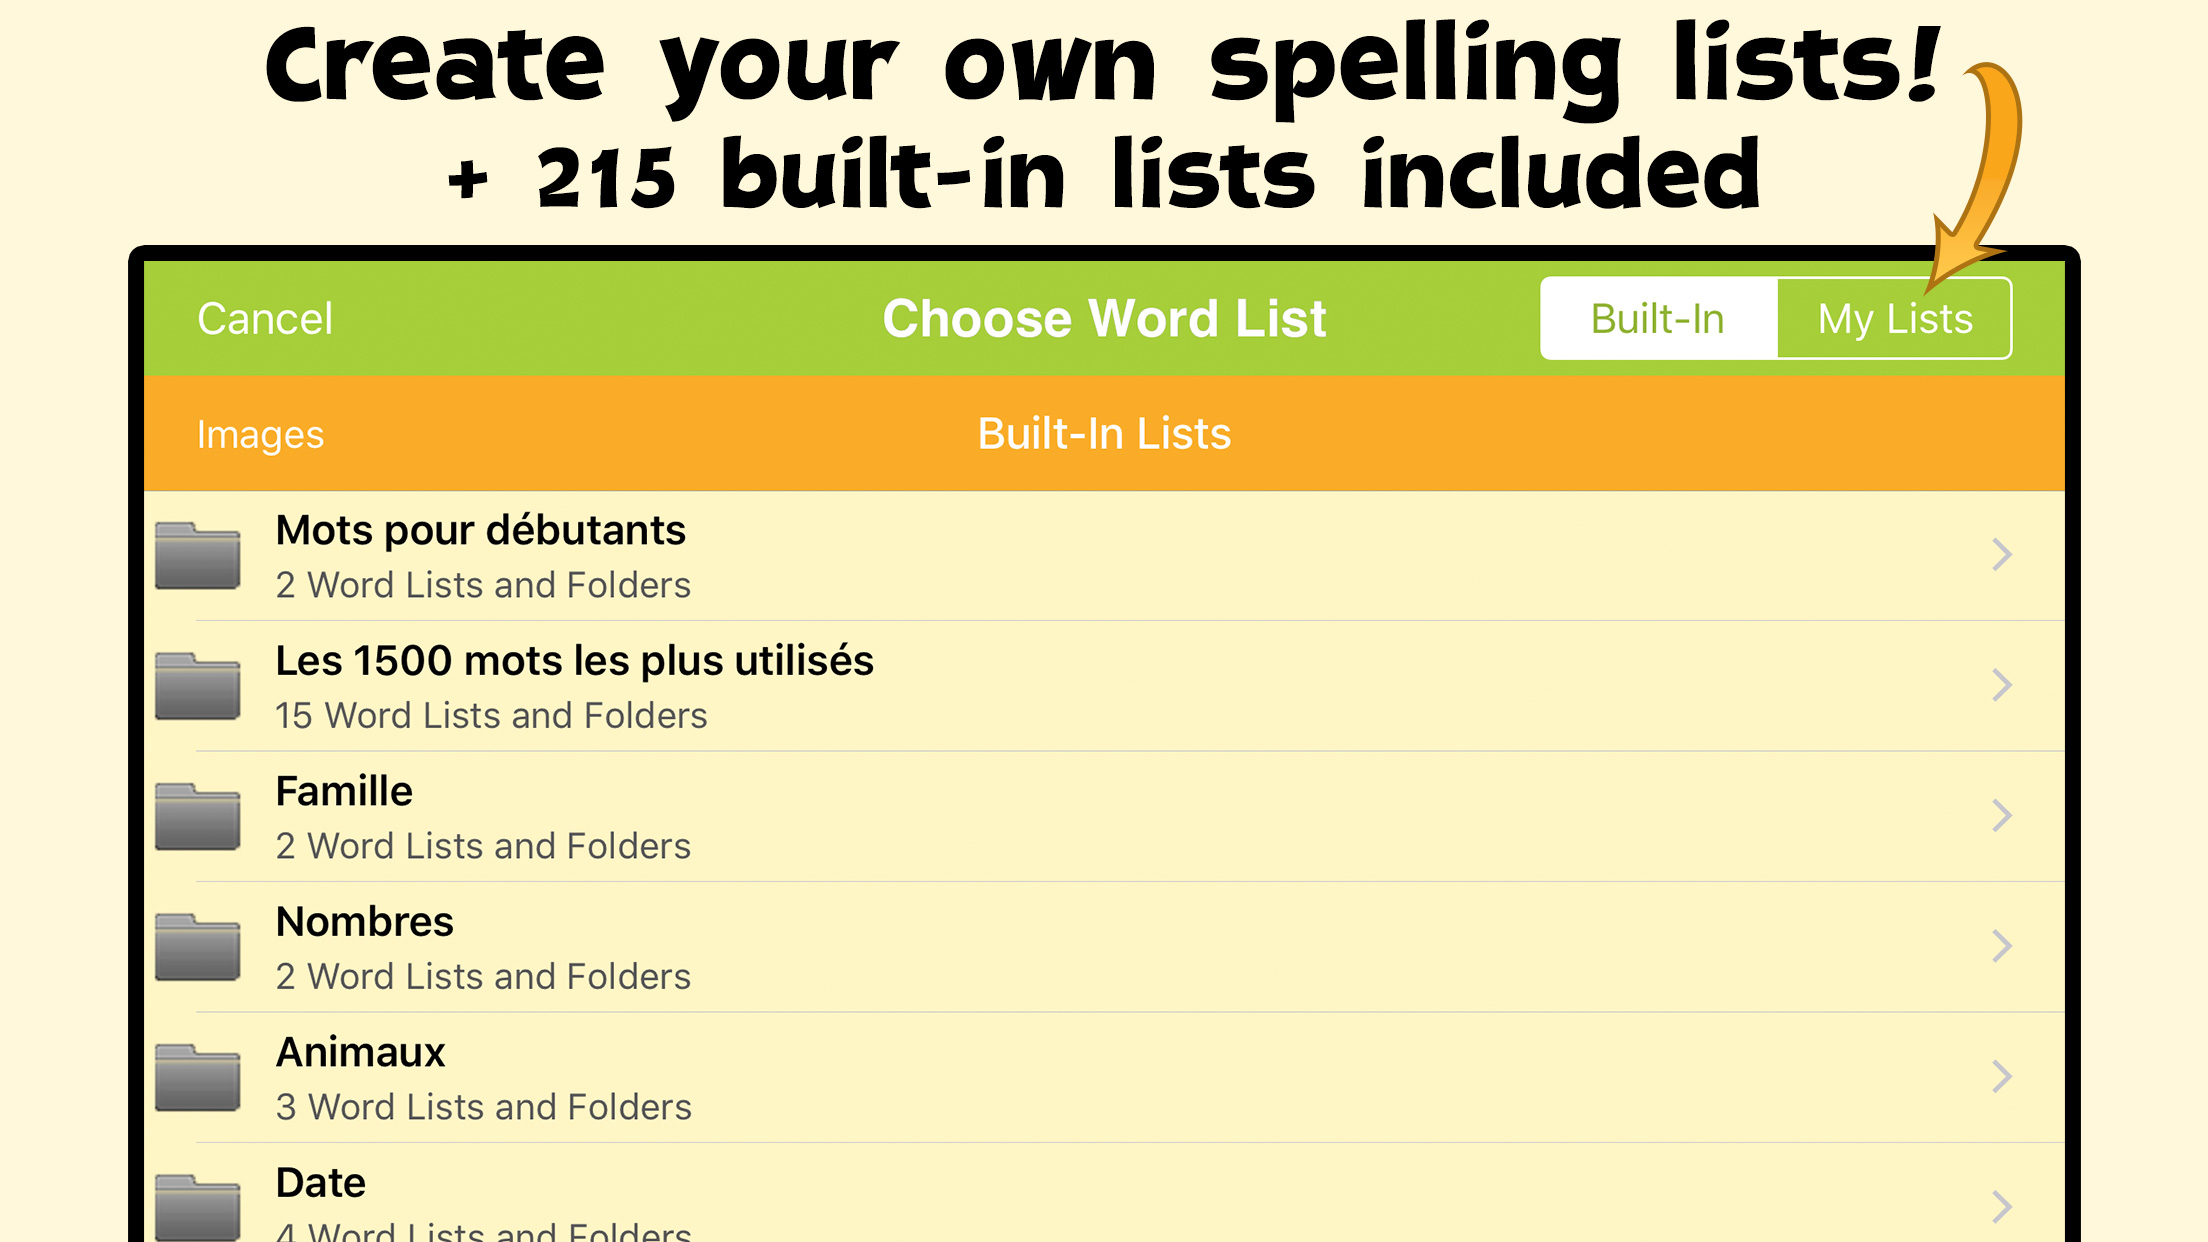Image resolution: width=2208 pixels, height=1242 pixels.
Task: Open the Famille list title
Action: click(344, 792)
